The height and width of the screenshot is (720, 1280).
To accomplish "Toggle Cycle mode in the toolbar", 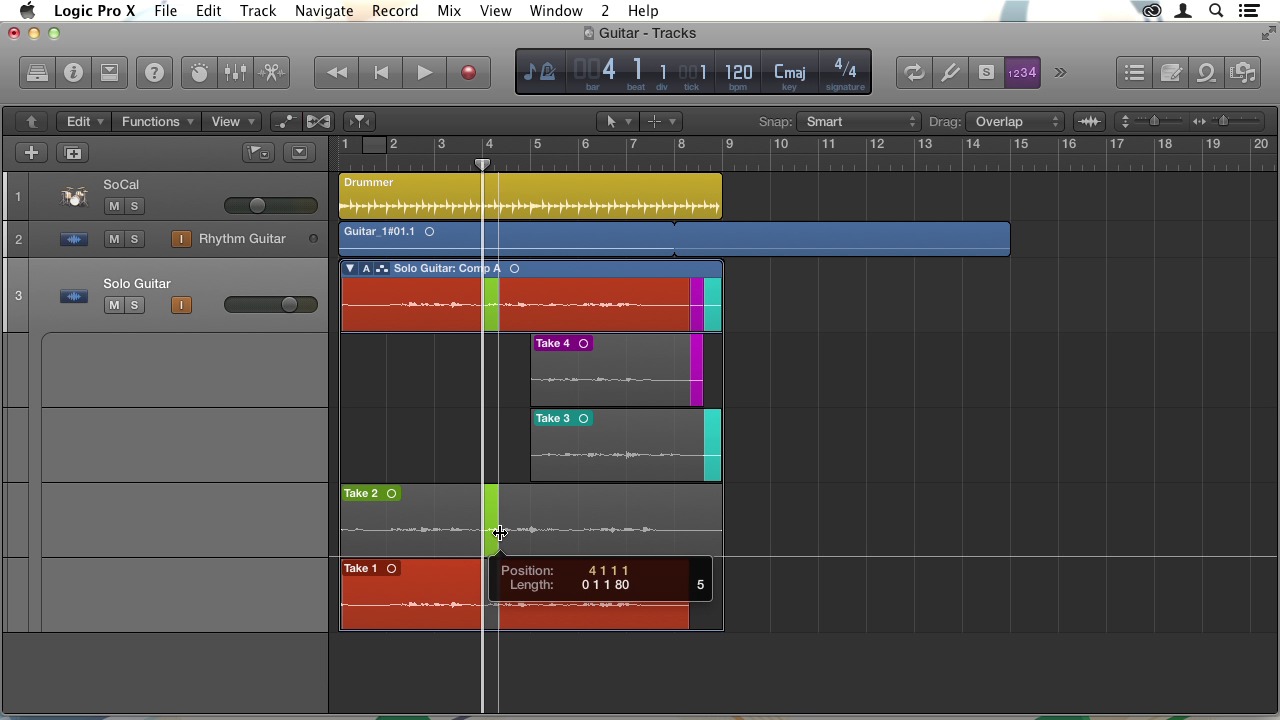I will [913, 73].
